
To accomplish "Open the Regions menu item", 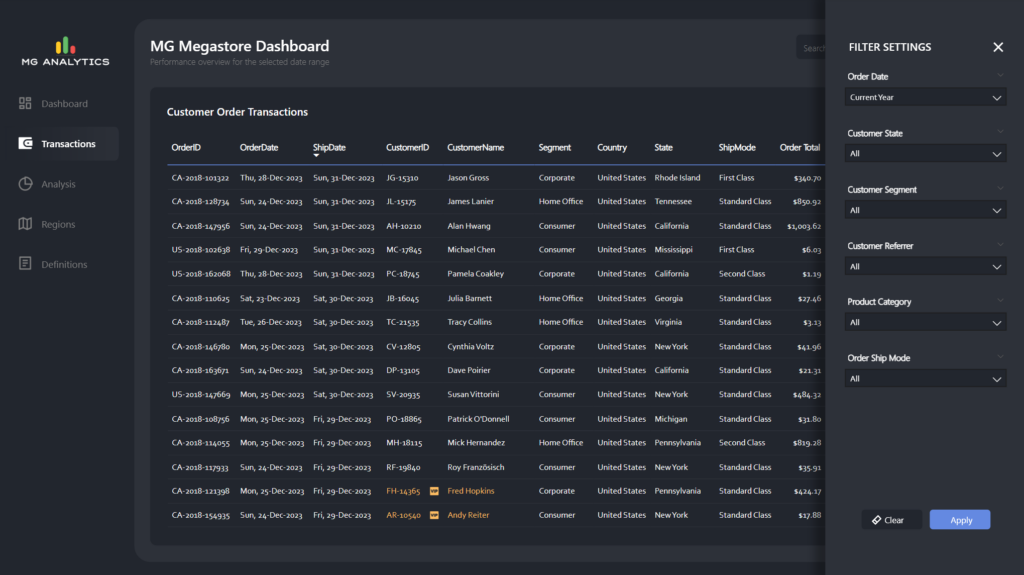I will click(58, 223).
